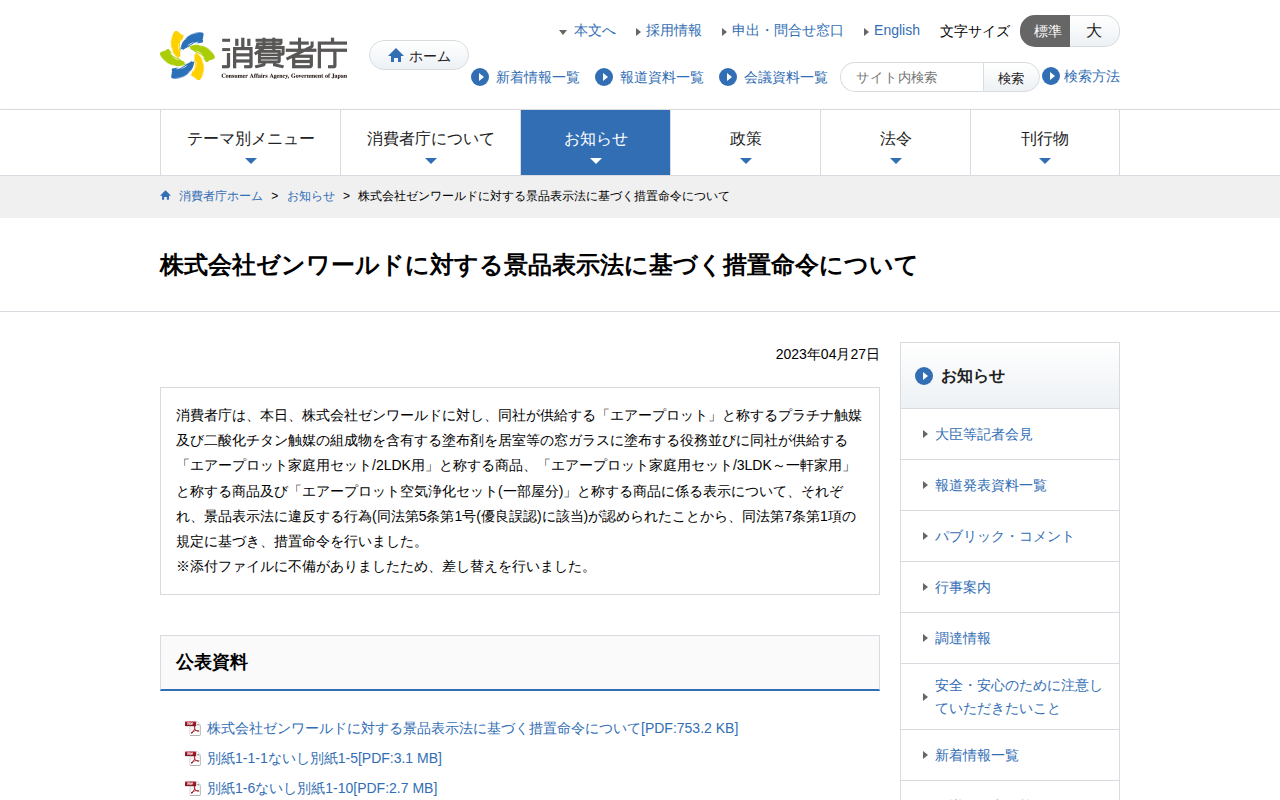
Task: Expand the テーマ別メニュー dropdown
Action: (251, 143)
